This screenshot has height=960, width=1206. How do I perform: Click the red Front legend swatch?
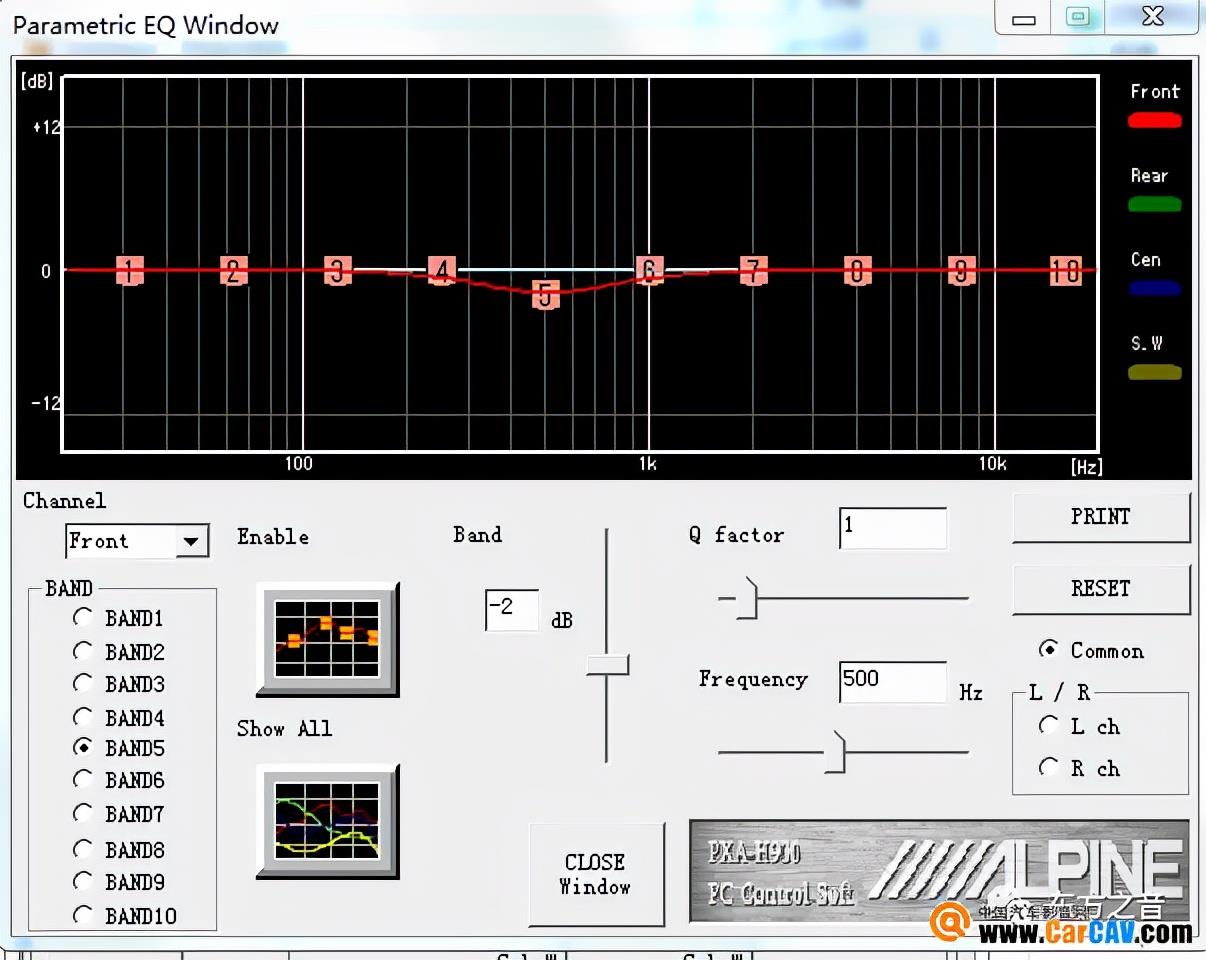click(x=1154, y=121)
